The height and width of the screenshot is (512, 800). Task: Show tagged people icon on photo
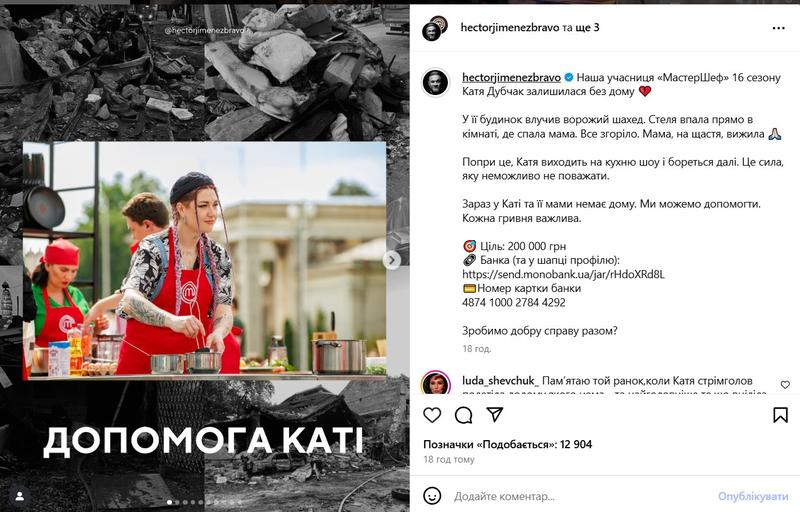pos(19,496)
